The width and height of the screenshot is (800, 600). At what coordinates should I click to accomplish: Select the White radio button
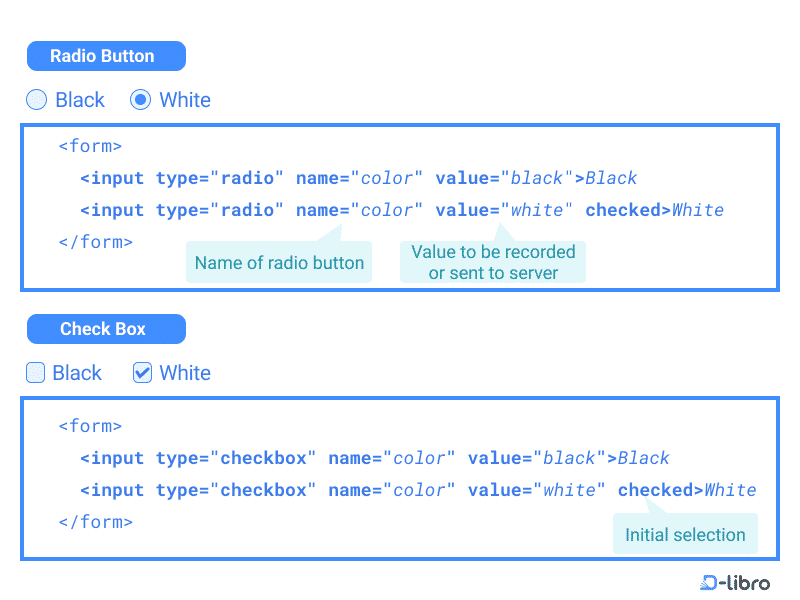[139, 99]
